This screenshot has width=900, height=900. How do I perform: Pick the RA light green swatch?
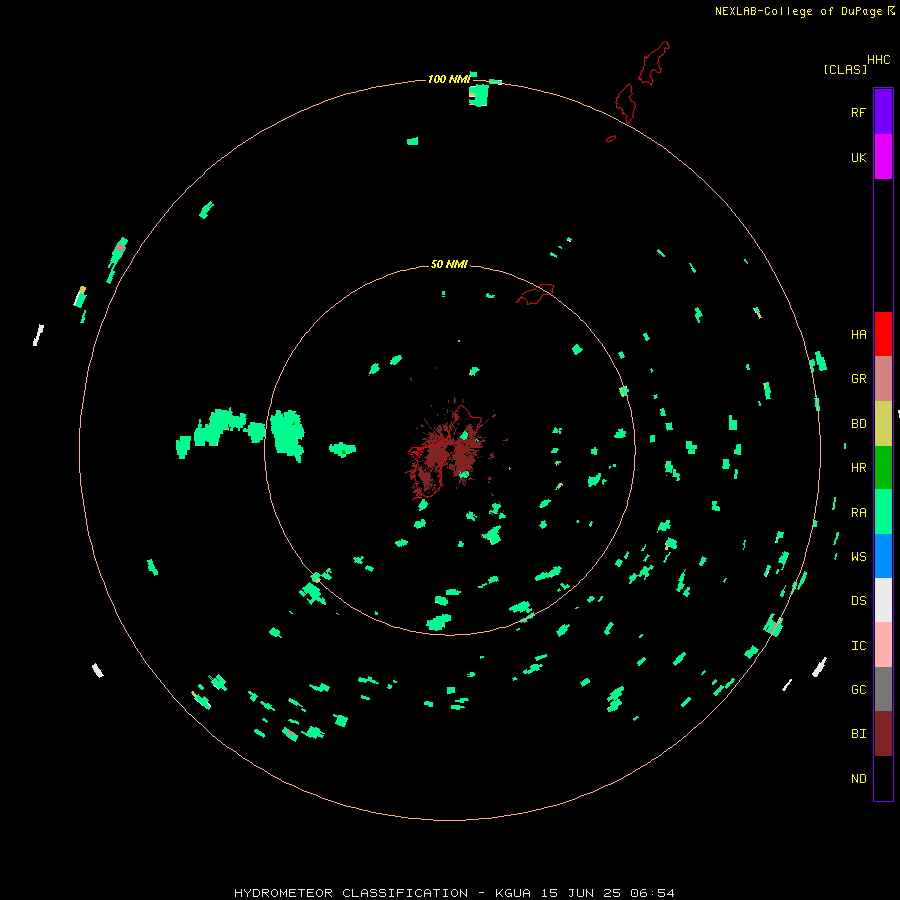pos(883,512)
